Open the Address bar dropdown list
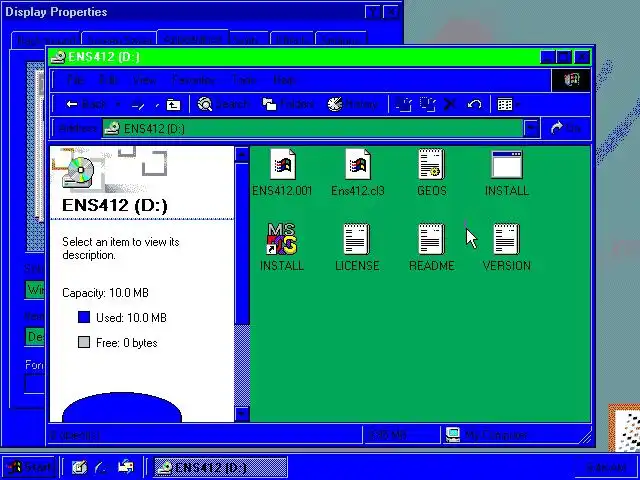The image size is (640, 480). pos(531,129)
